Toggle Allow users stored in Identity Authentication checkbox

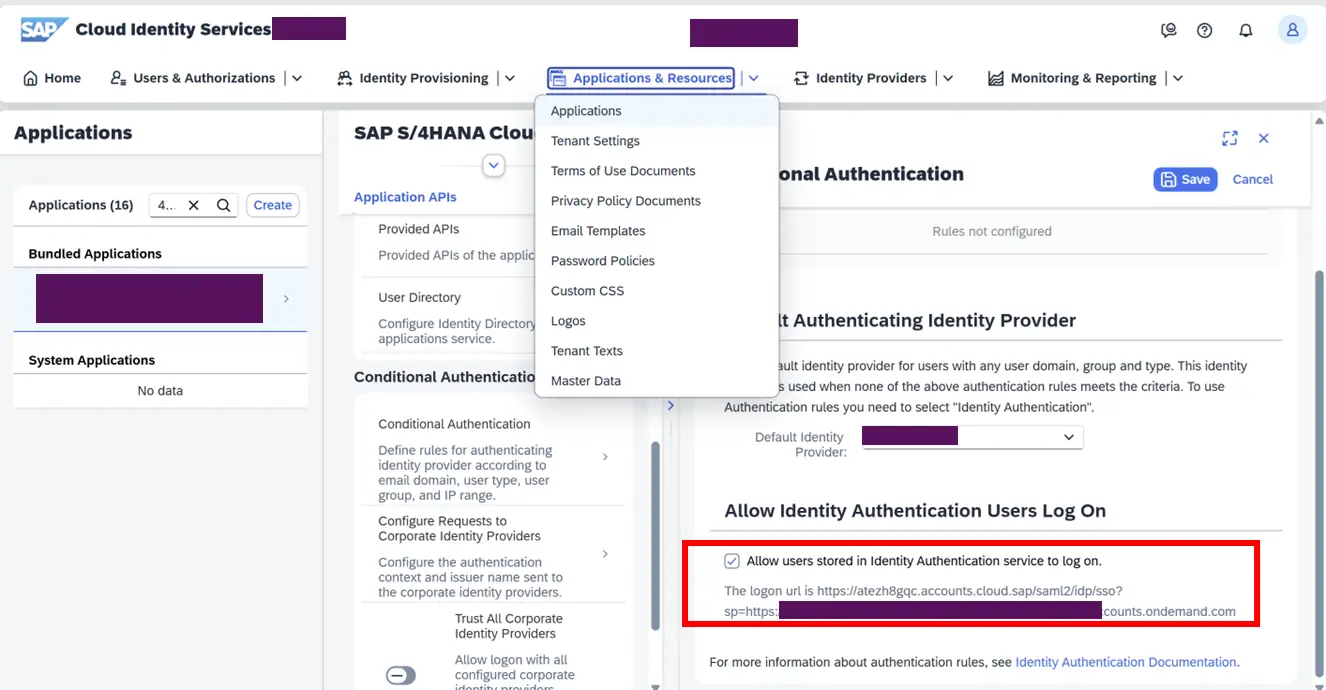pos(733,561)
